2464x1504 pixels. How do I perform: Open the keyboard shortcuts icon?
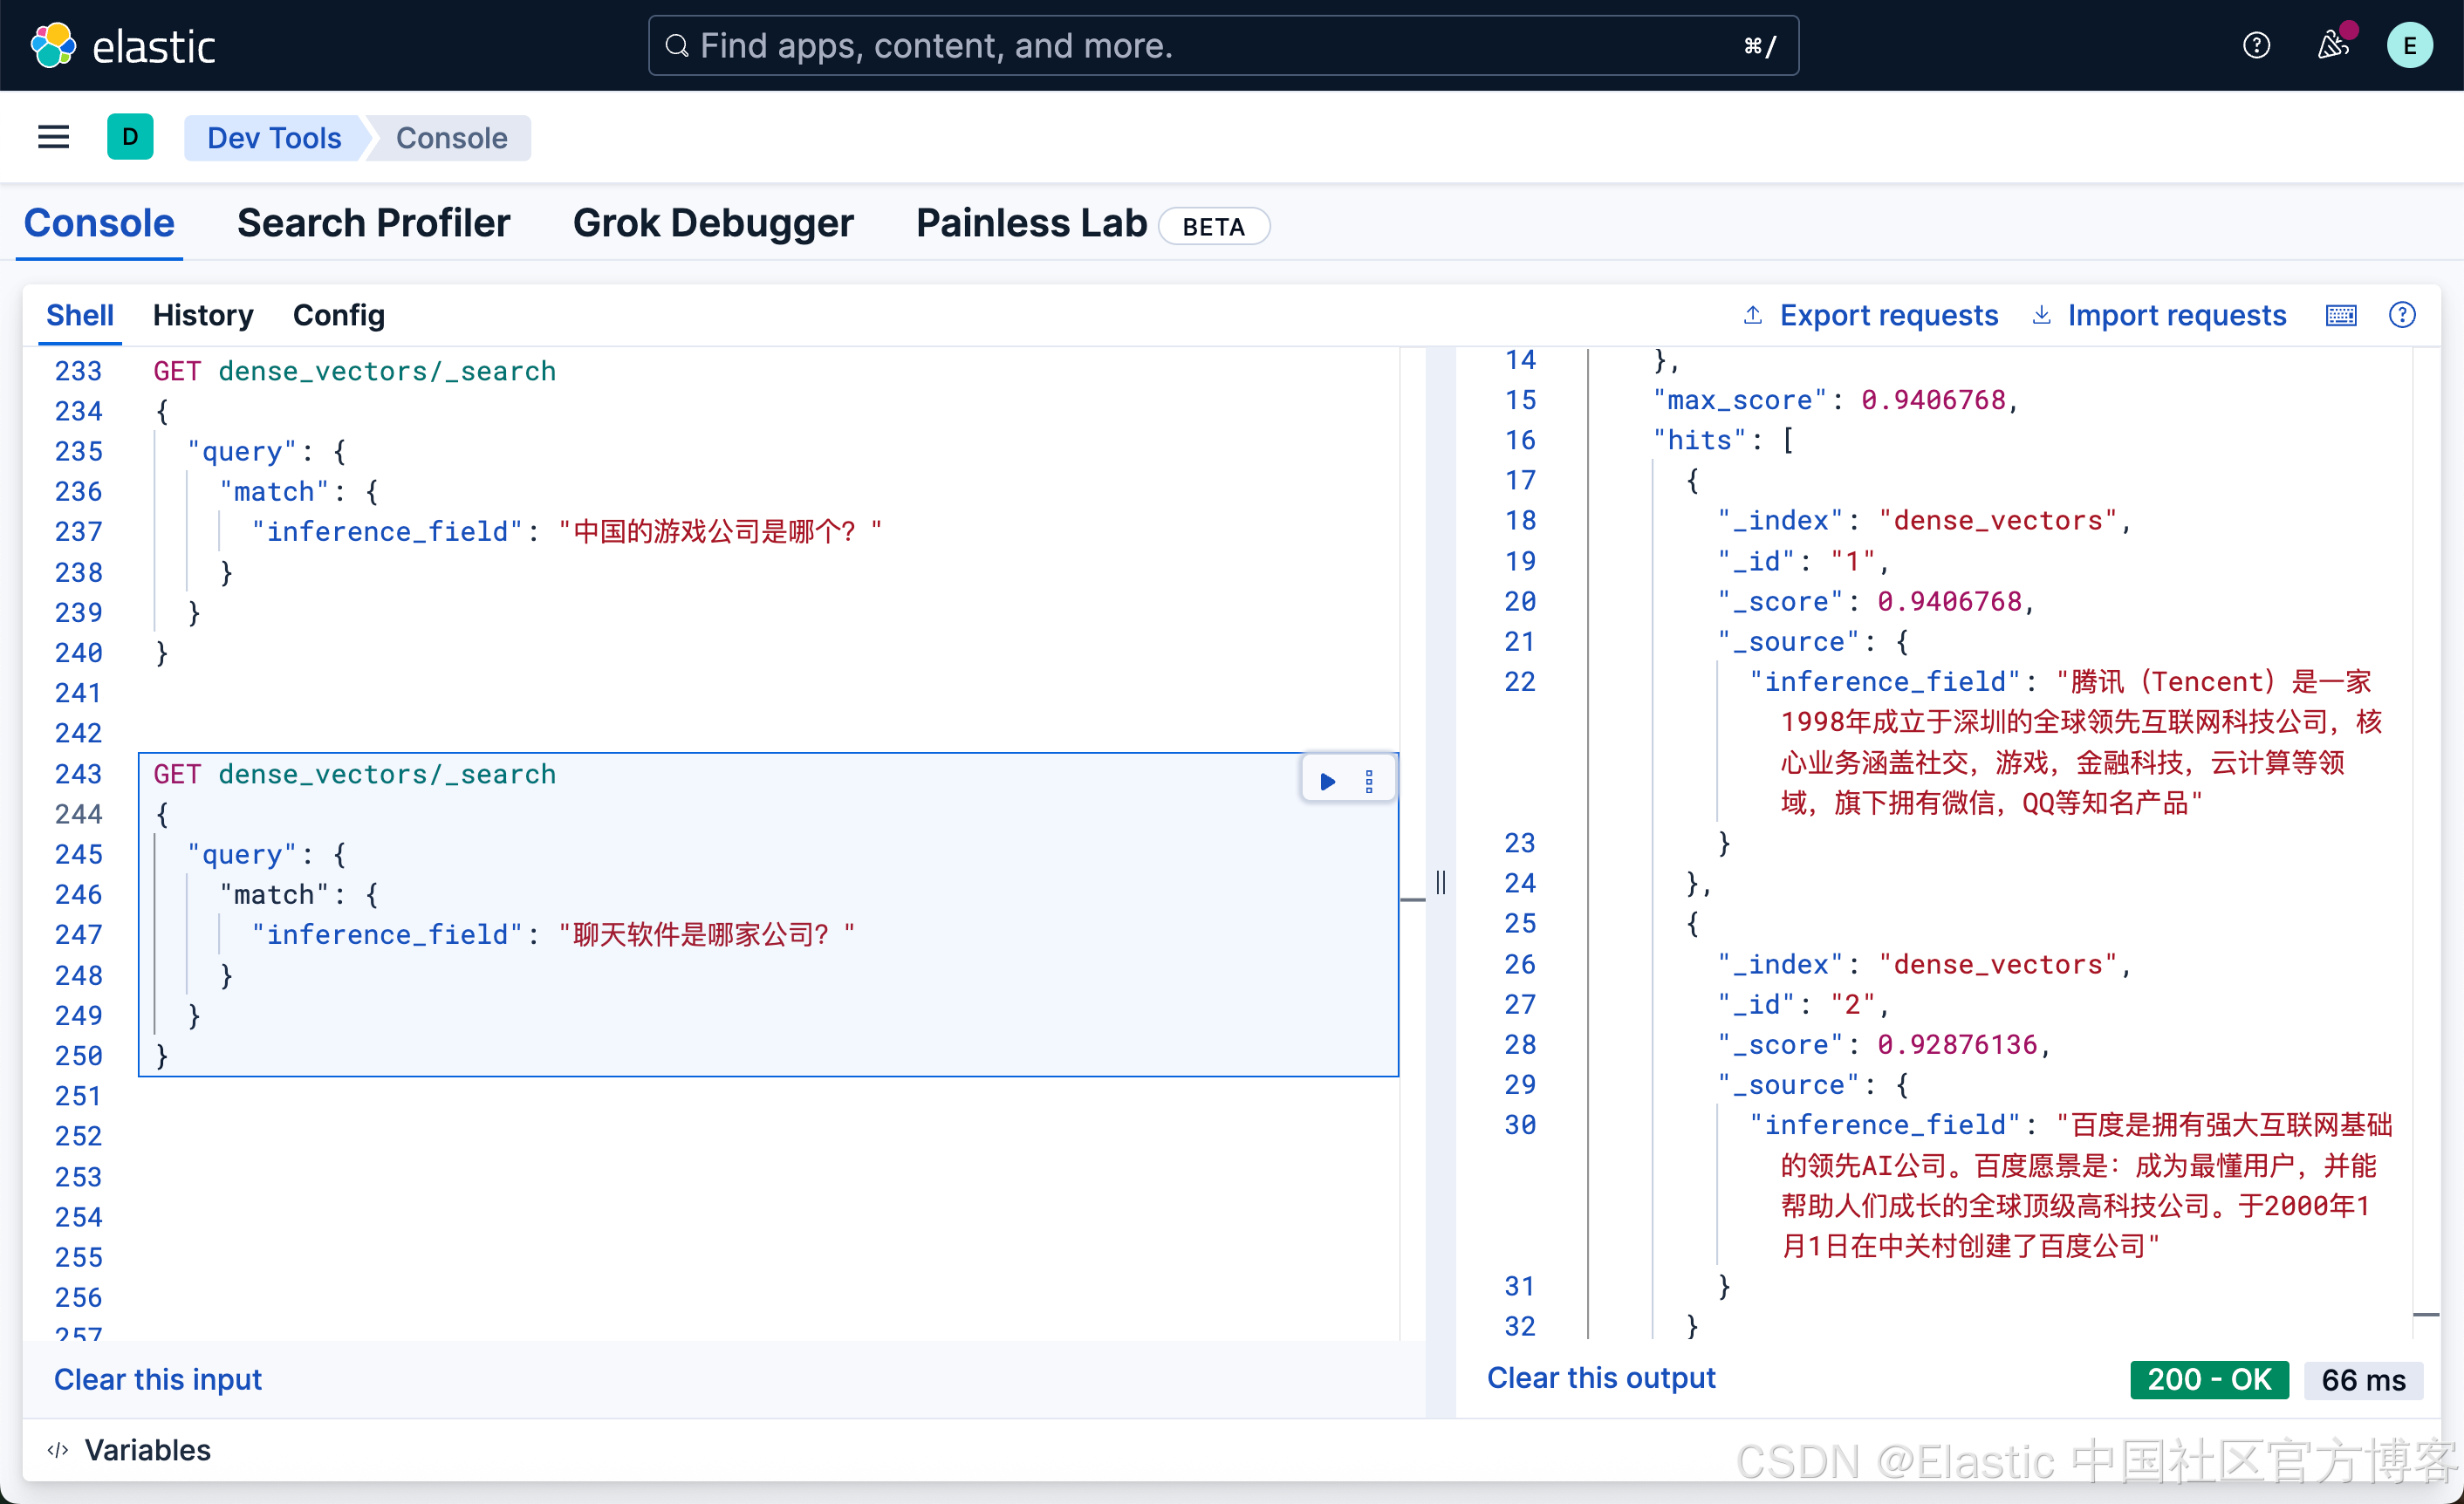tap(2340, 316)
